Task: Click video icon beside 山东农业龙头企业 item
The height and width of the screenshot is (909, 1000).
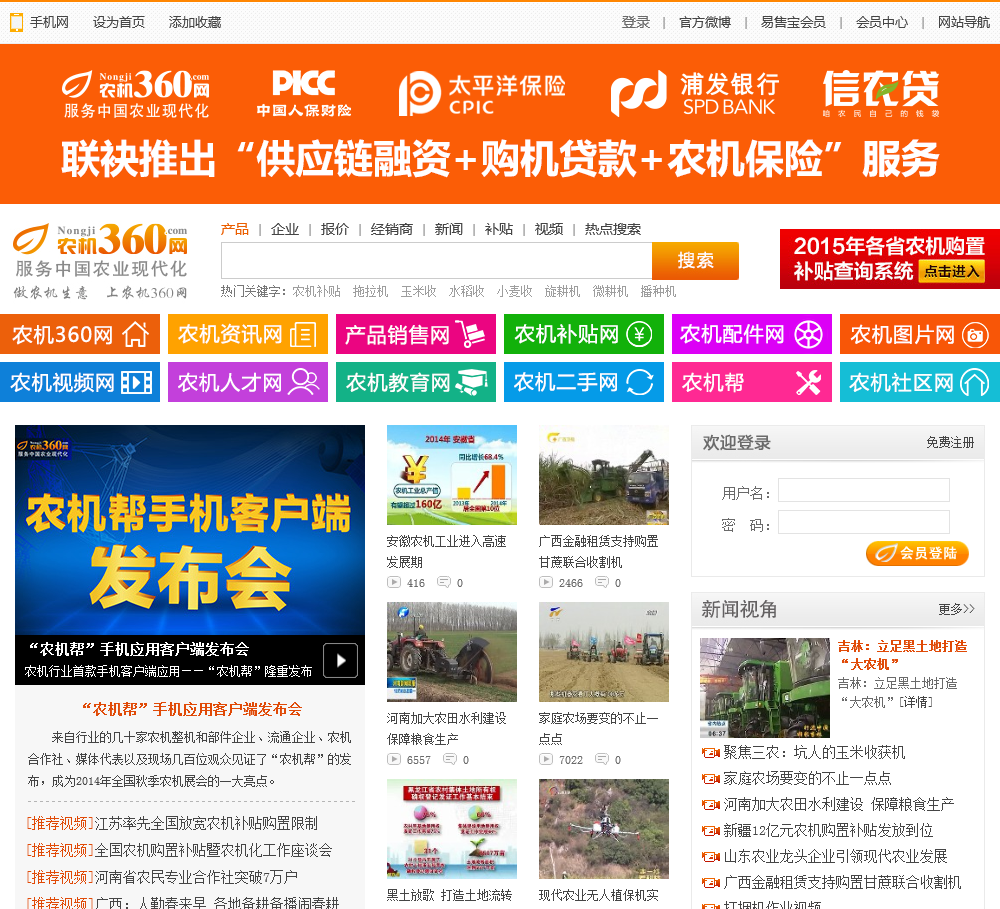Action: coord(710,857)
